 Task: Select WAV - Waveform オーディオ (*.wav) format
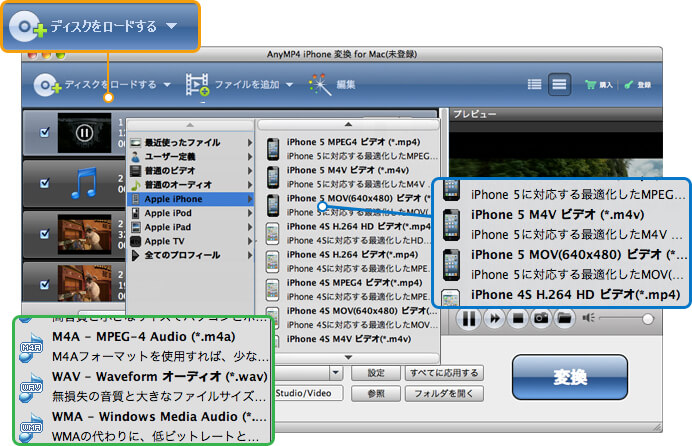tap(159, 377)
